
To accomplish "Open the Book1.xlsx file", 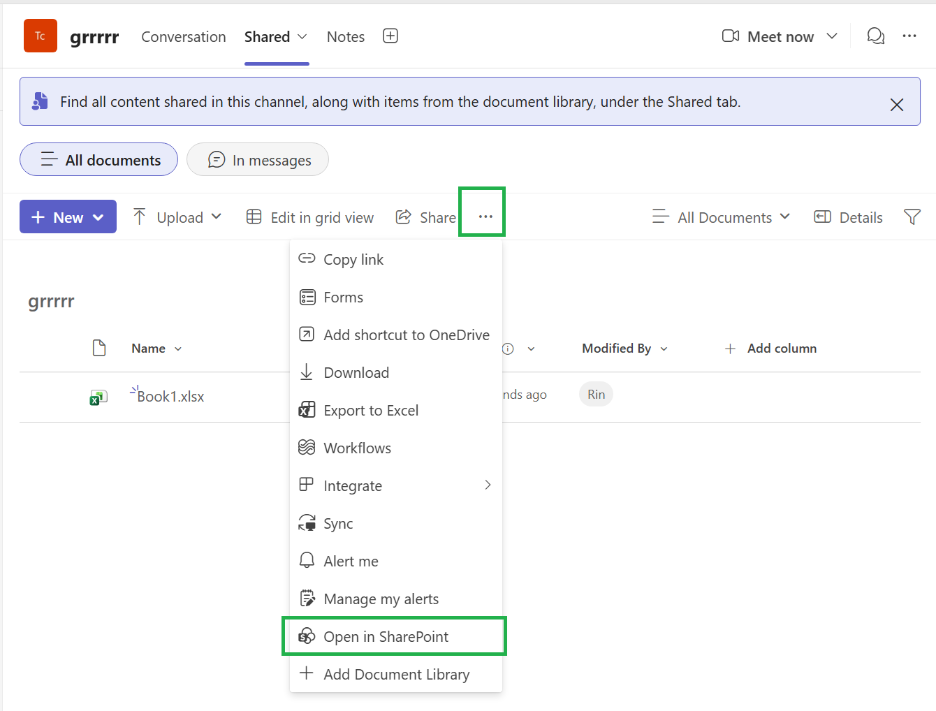I will click(170, 396).
